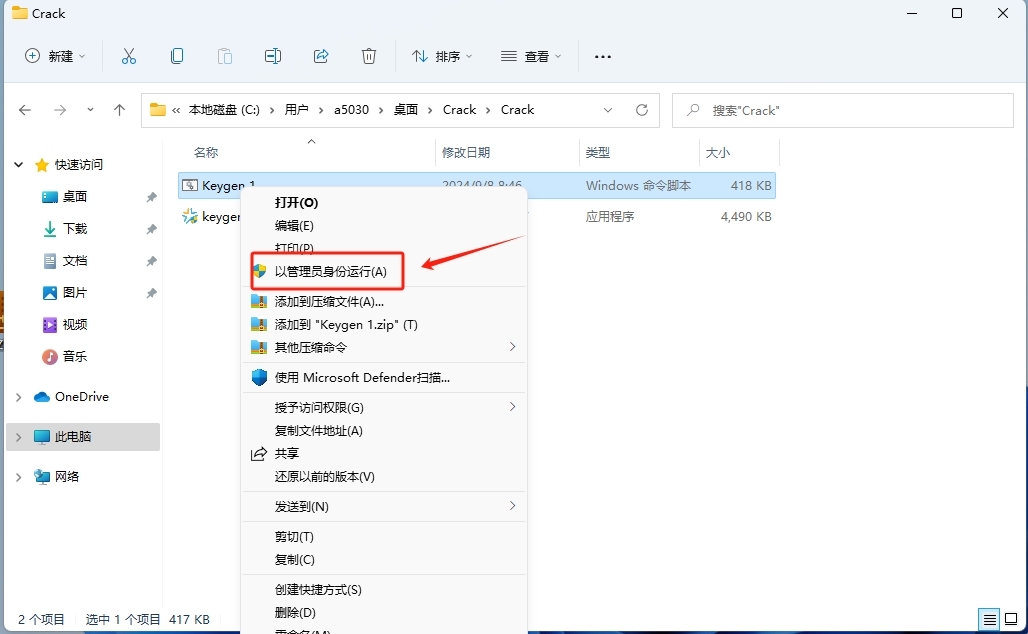Click the Share icon in the toolbar

[x=321, y=56]
